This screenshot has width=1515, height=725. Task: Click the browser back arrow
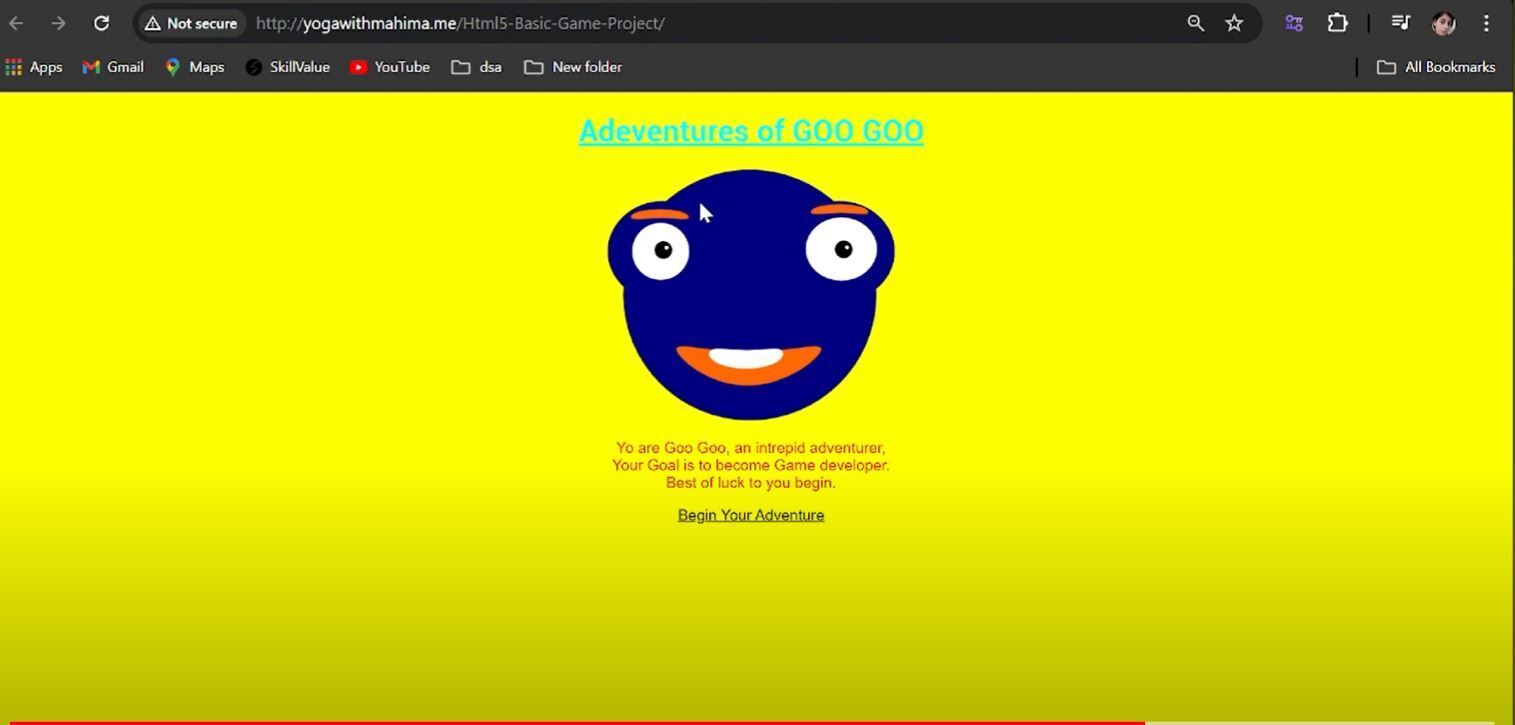[16, 23]
